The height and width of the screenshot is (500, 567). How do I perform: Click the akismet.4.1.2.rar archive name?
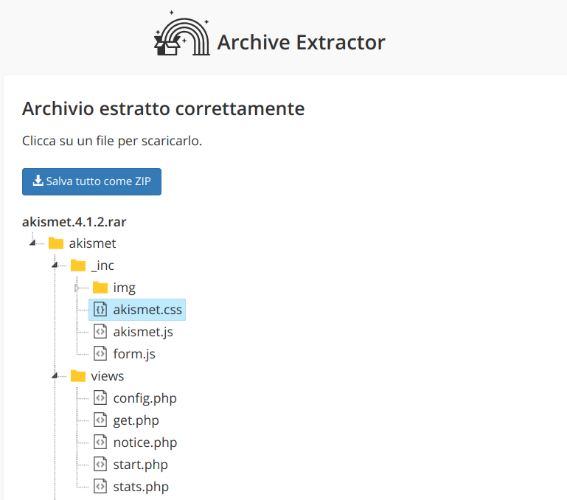[x=74, y=222]
